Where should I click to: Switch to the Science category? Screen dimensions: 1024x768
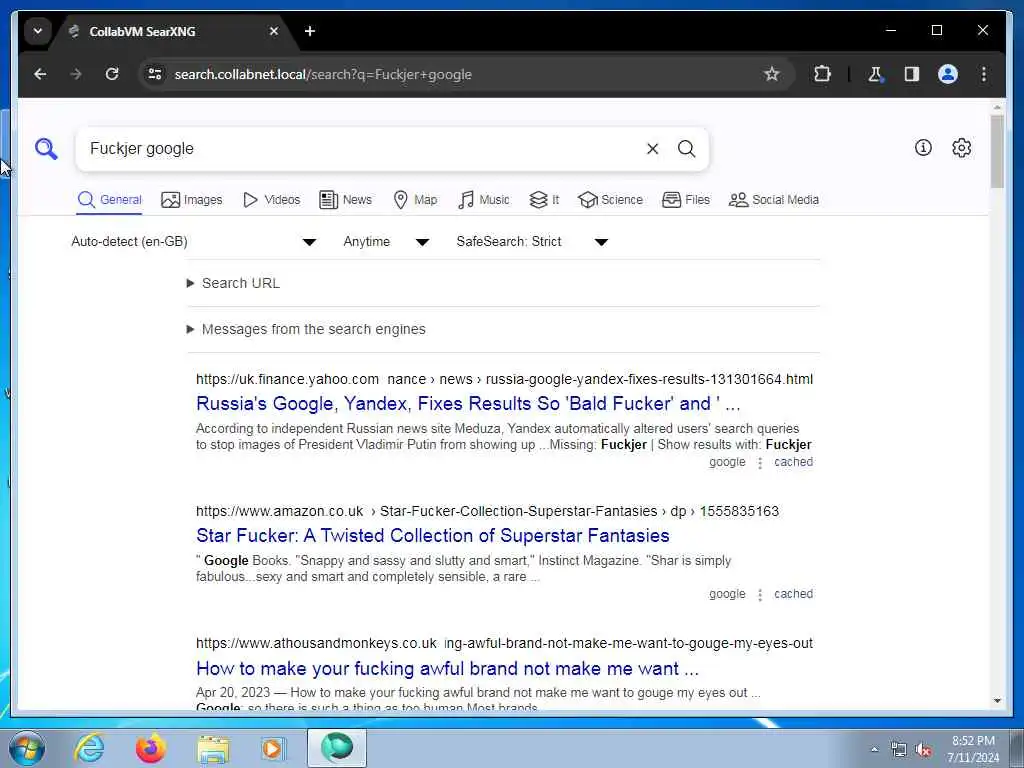(x=611, y=200)
